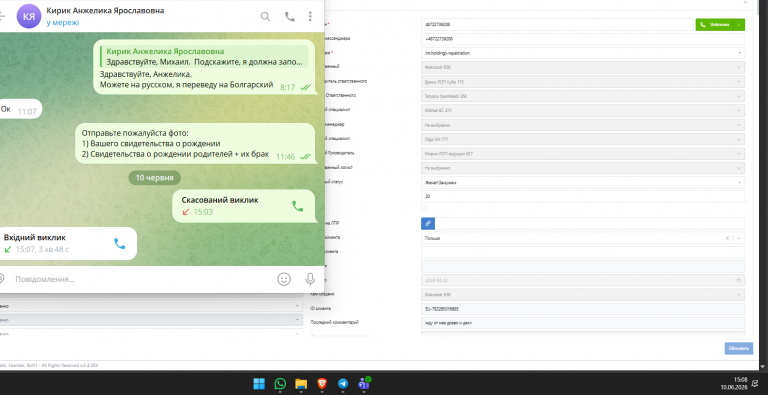
Task: Open Brave browser from the taskbar
Action: [x=322, y=384]
